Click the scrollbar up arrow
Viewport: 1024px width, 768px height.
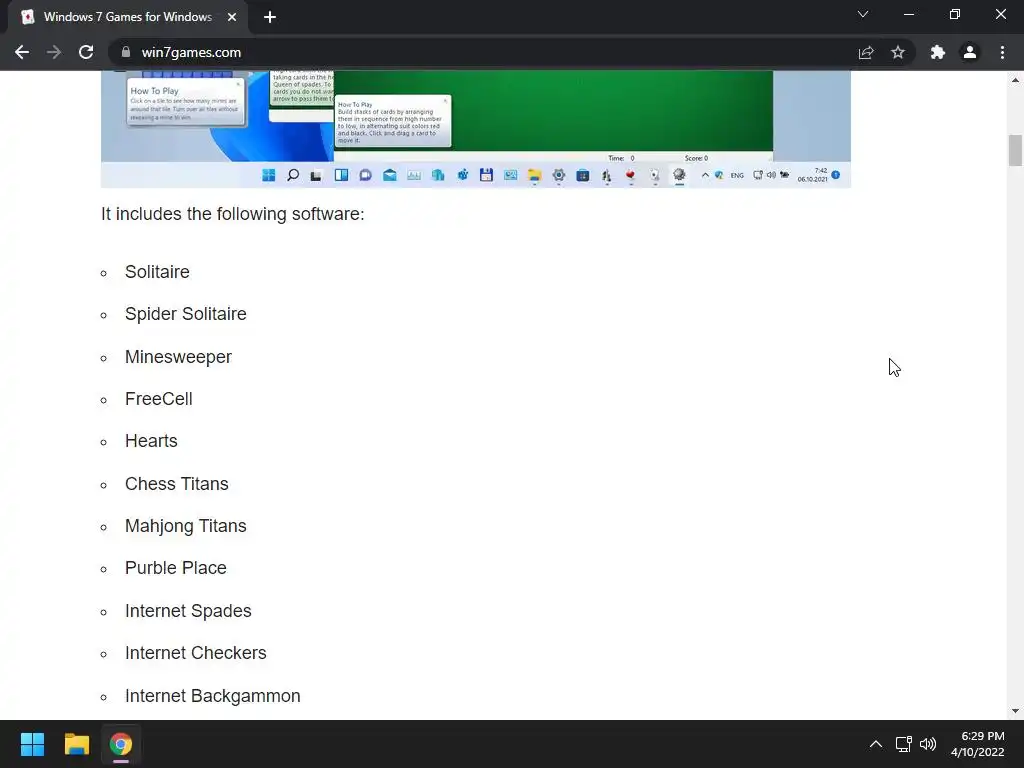tap(1015, 80)
